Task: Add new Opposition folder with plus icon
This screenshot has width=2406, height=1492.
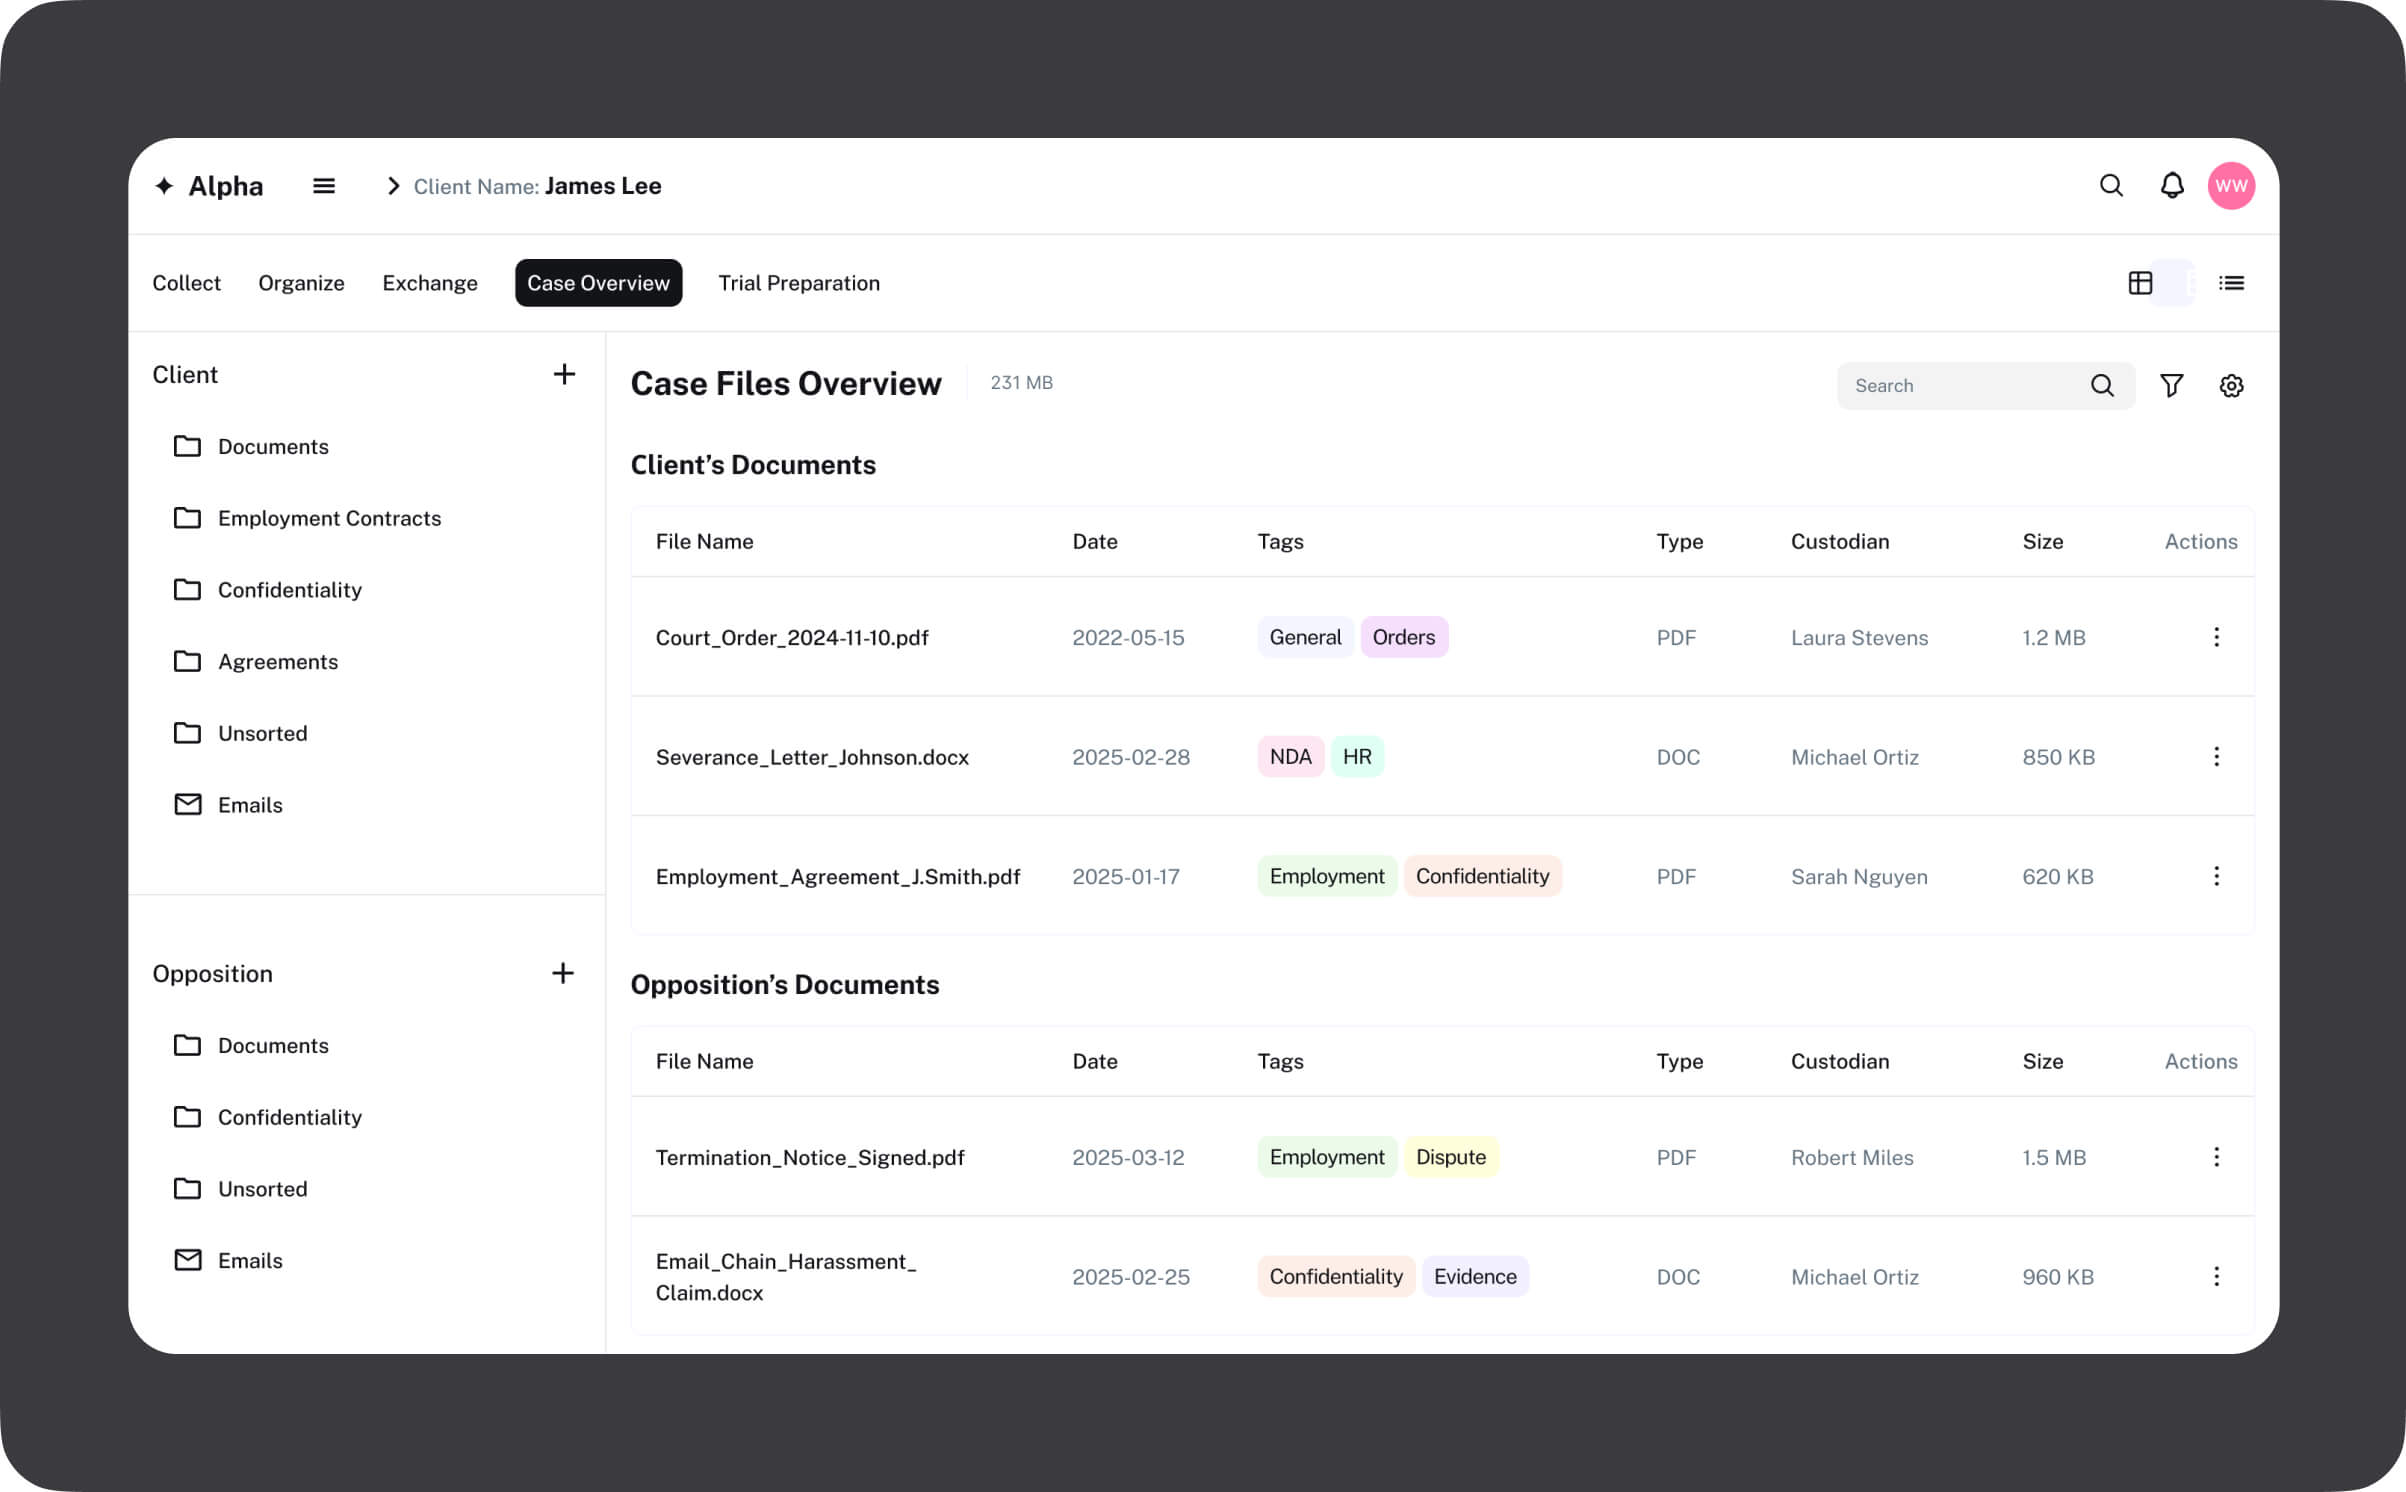Action: click(563, 973)
